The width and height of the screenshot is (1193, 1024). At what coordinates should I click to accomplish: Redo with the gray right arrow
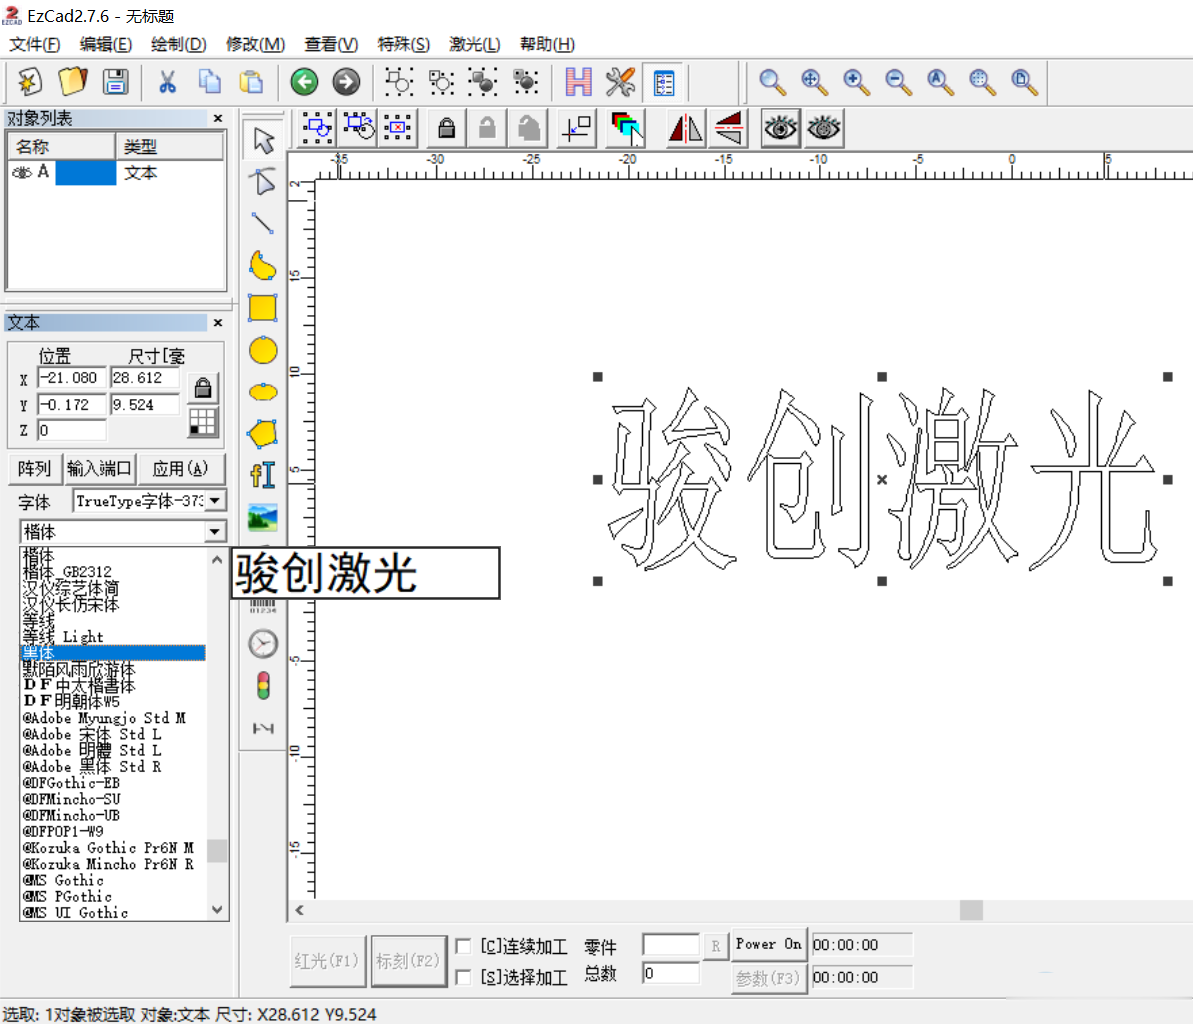click(x=346, y=81)
